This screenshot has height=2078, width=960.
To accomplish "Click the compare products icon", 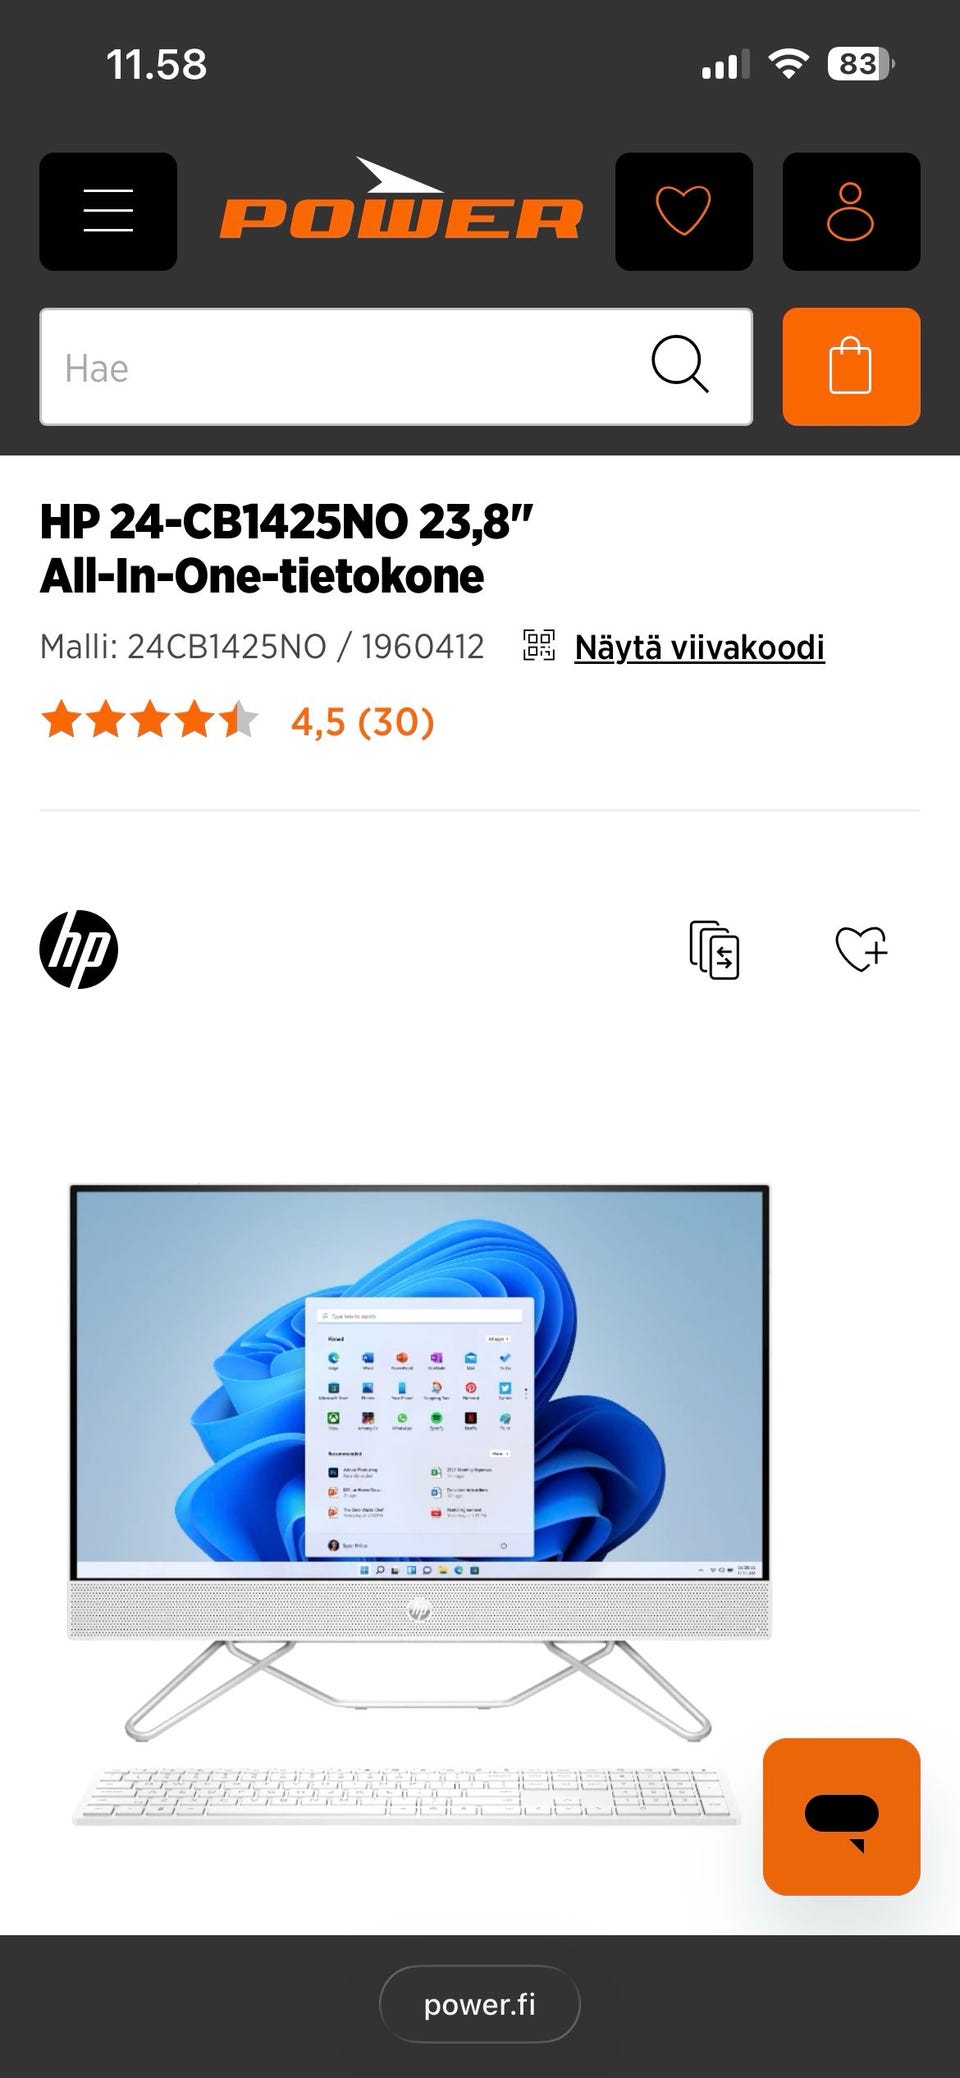I will pyautogui.click(x=714, y=949).
